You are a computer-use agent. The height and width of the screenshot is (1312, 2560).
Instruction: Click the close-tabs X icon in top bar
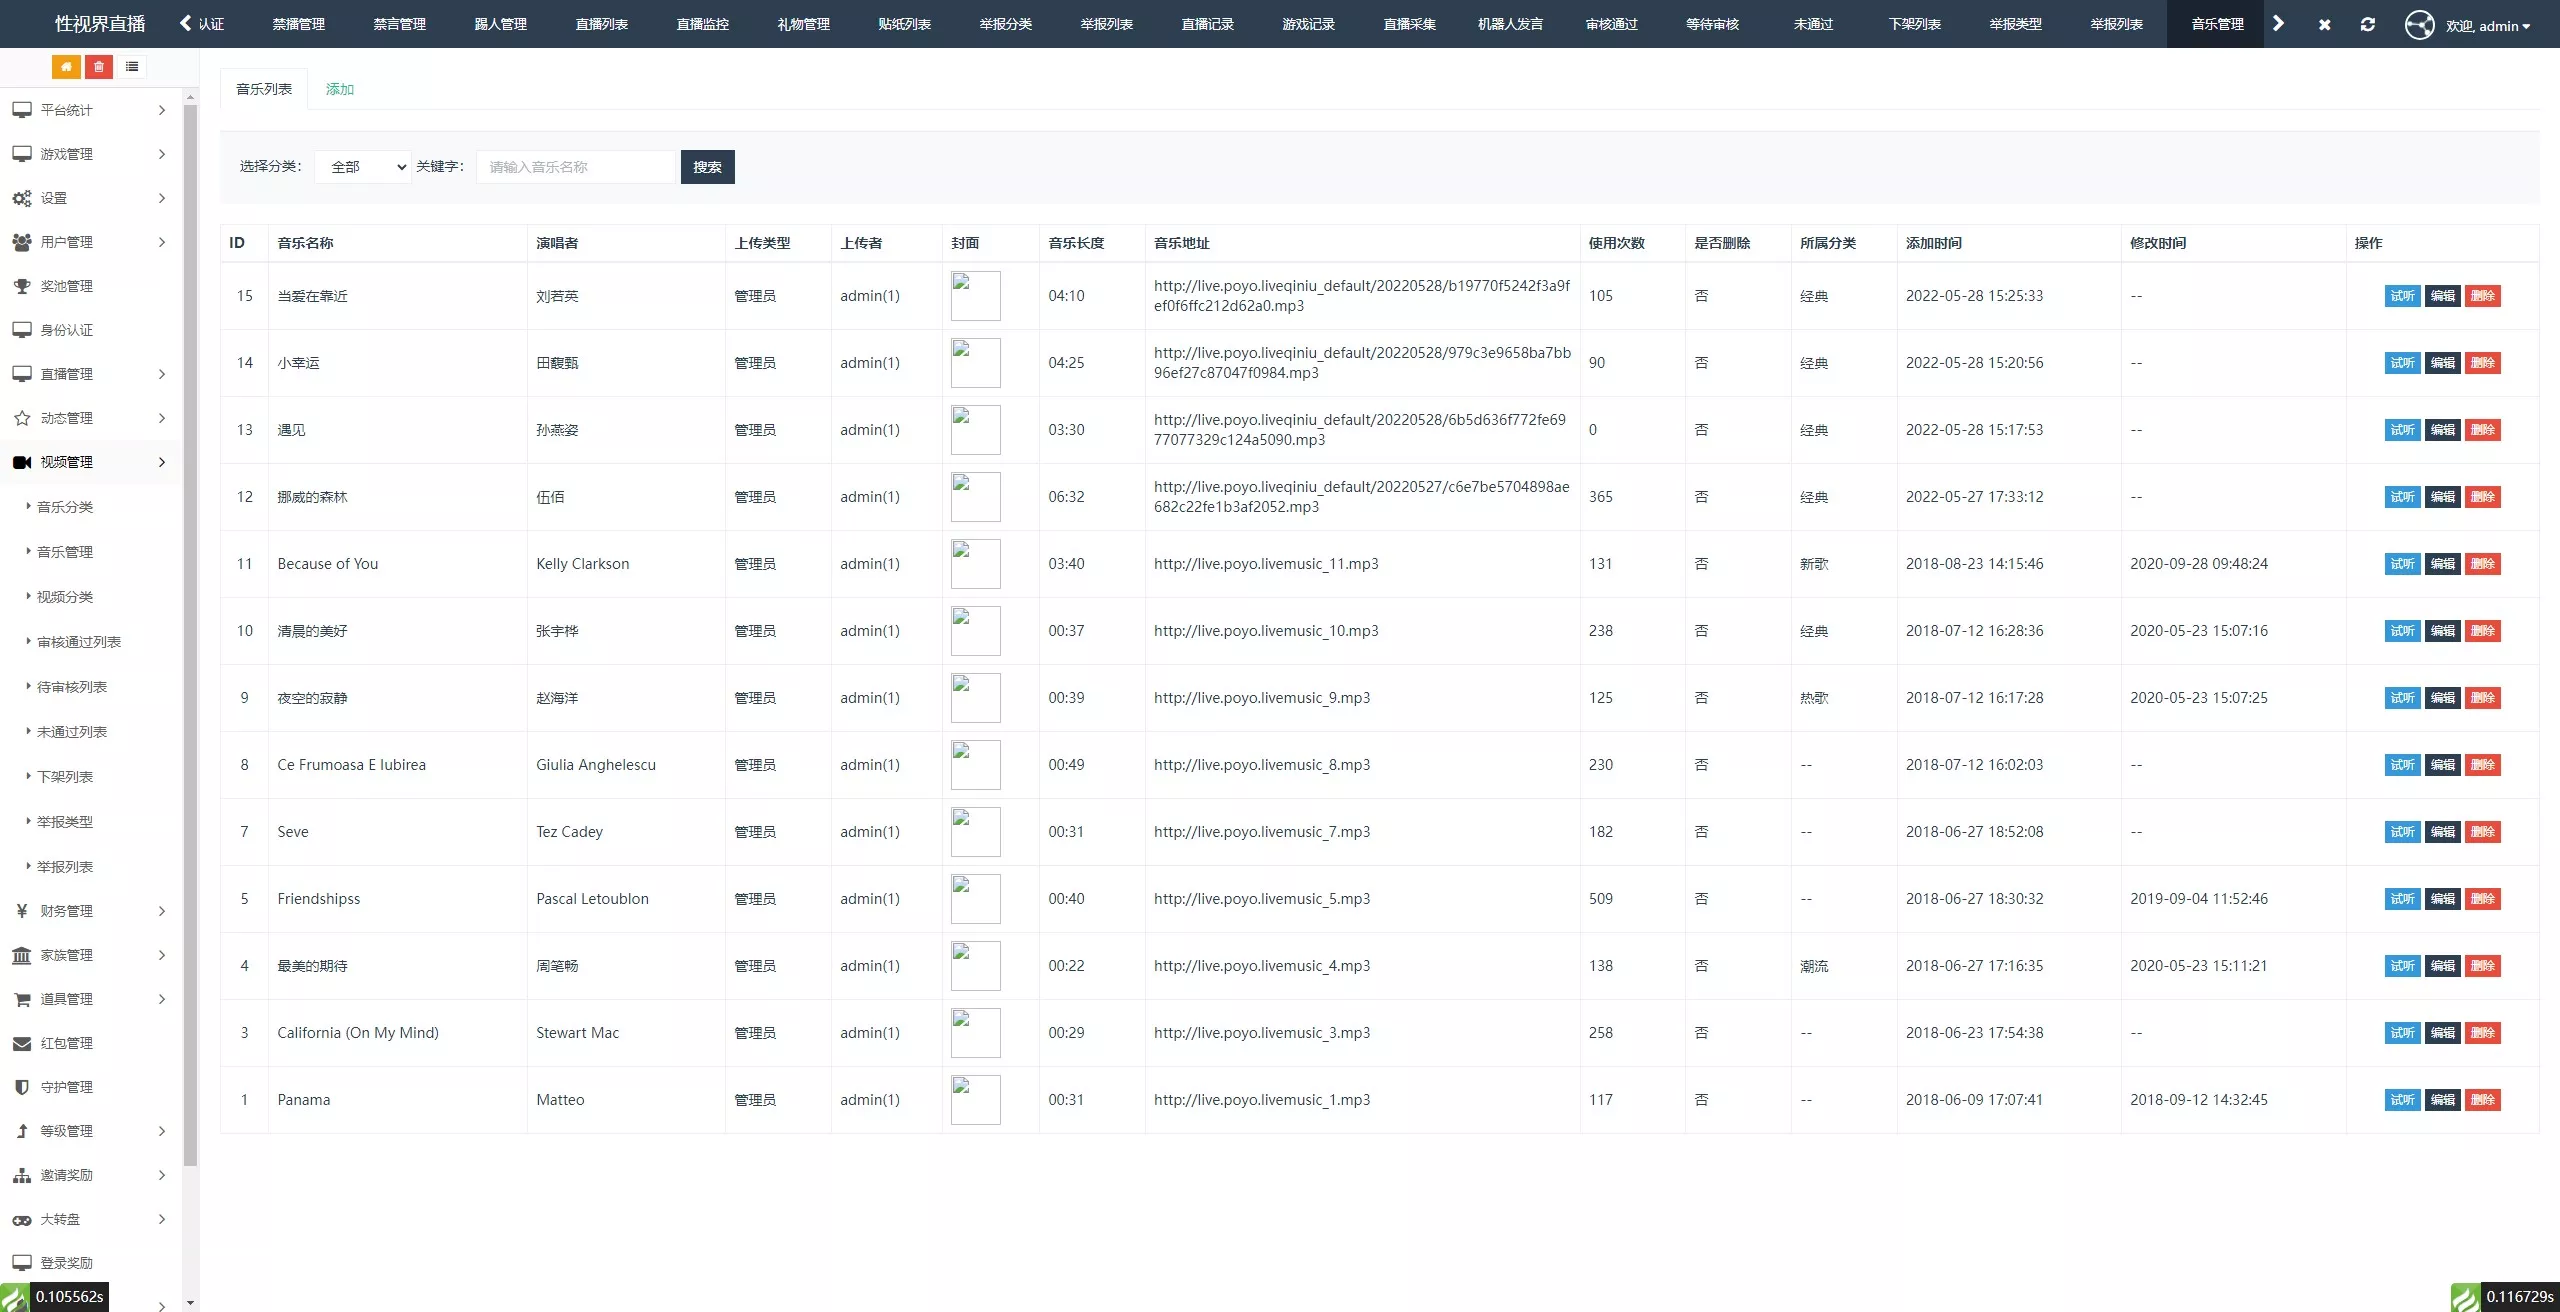pos(2324,24)
